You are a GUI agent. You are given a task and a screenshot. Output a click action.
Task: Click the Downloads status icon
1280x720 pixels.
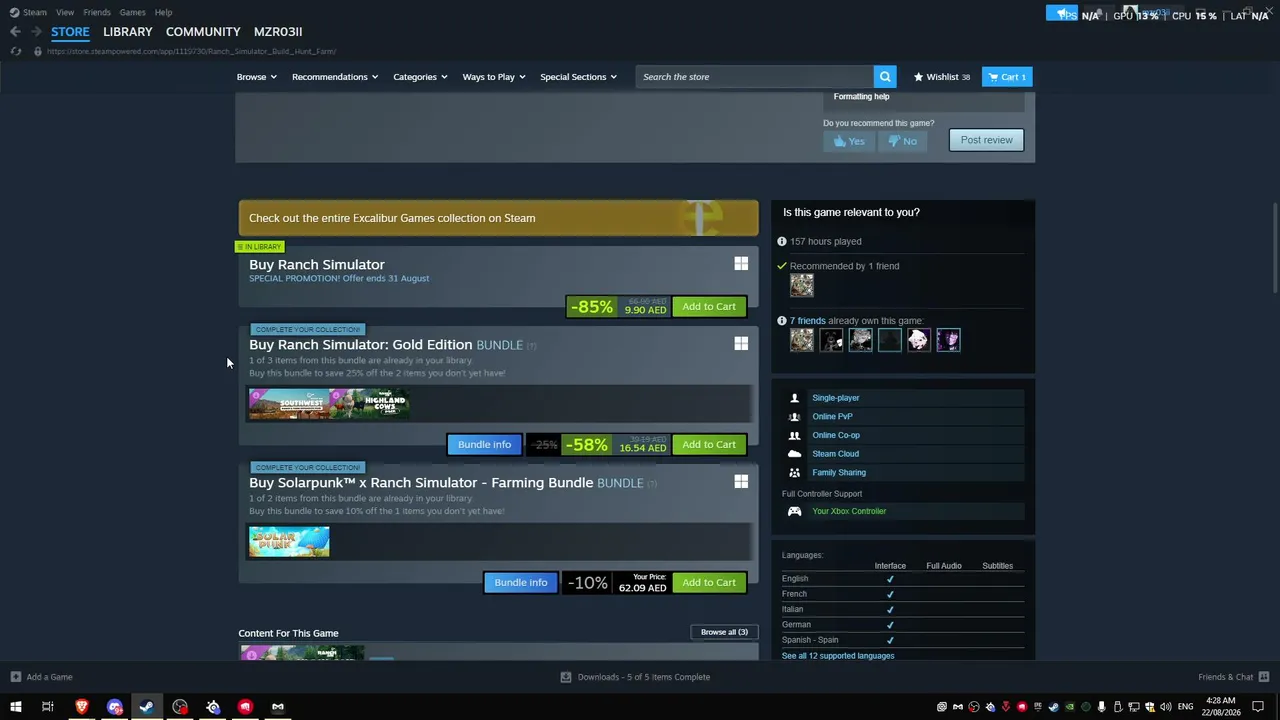tap(566, 677)
